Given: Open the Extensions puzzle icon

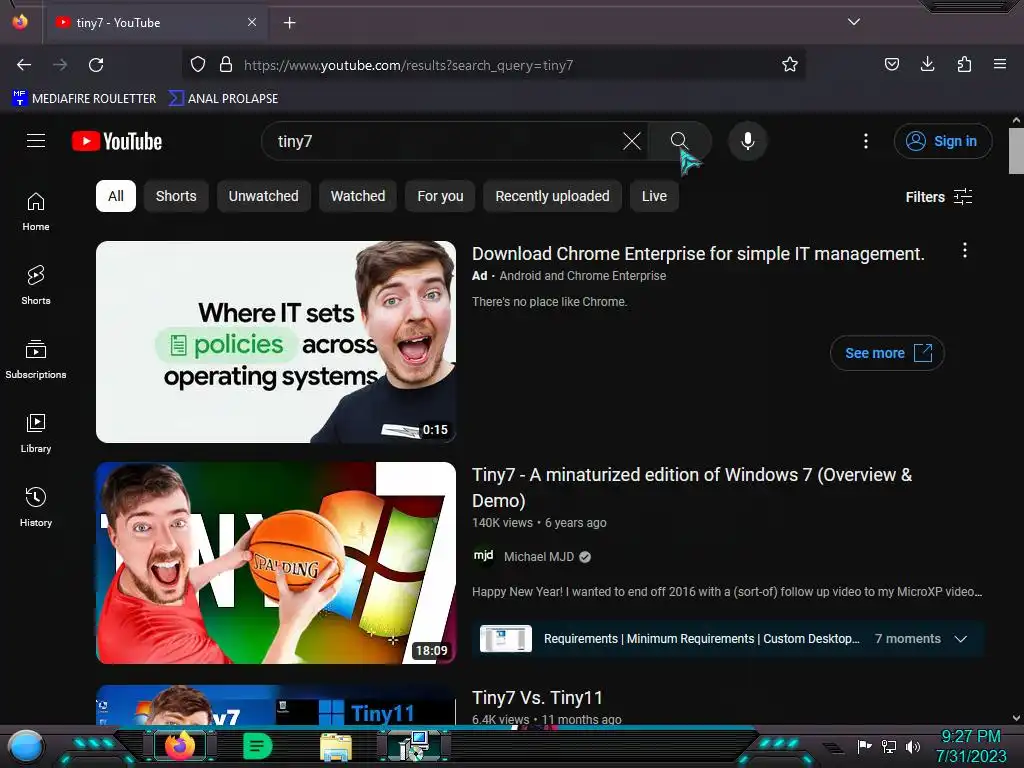Looking at the screenshot, I should click(x=964, y=65).
